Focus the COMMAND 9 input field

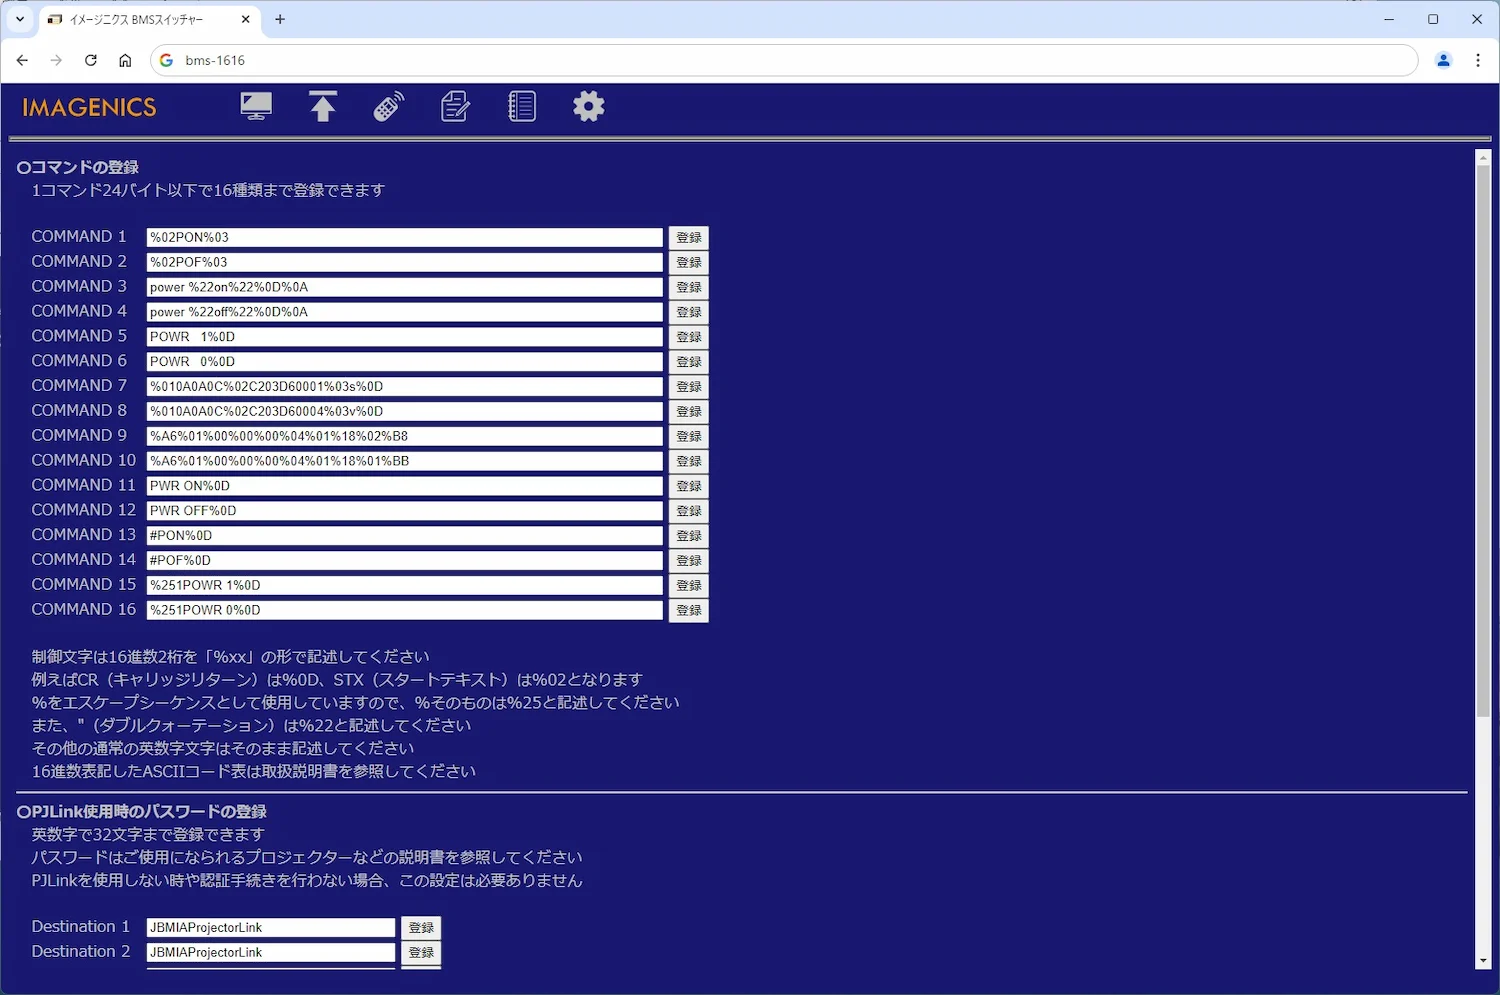point(404,436)
